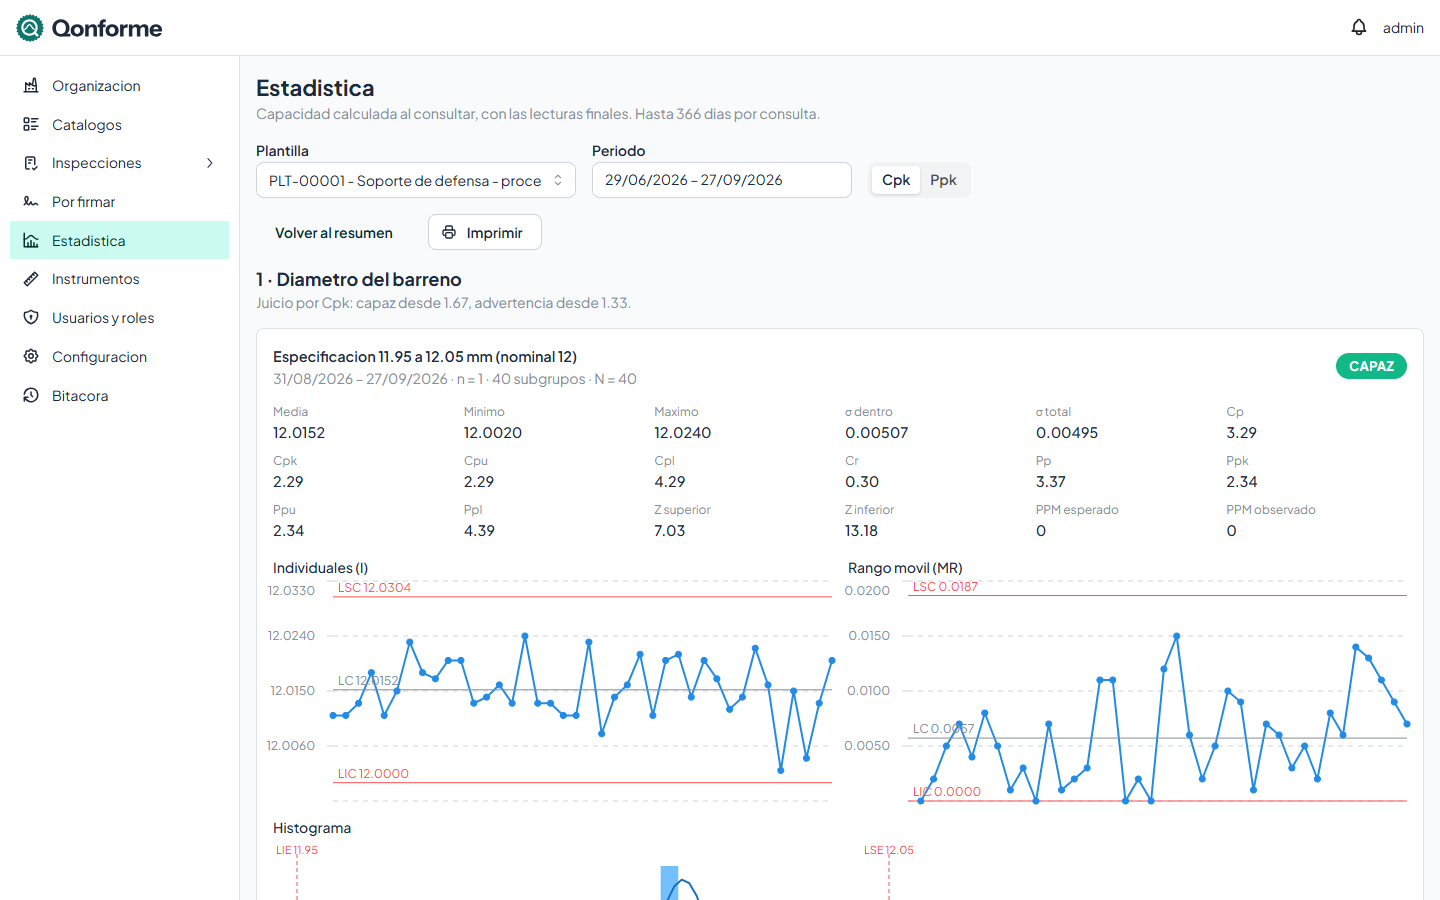Viewport: 1440px width, 900px height.
Task: Click the Estadistica chart icon
Action: coord(31,241)
